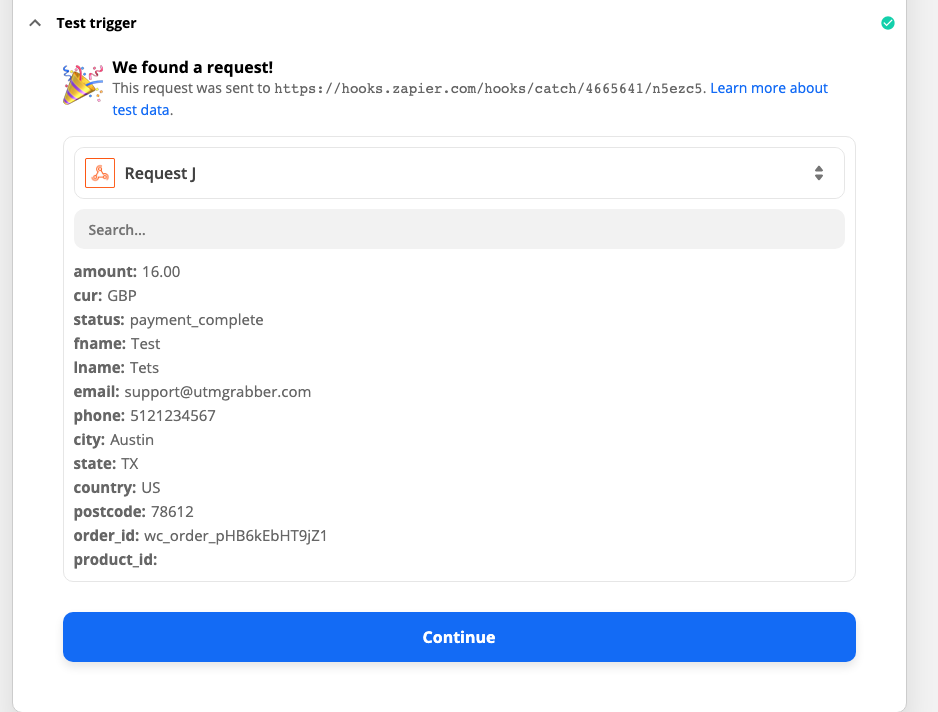
Task: Click the up-down arrows on request selector
Action: [x=818, y=173]
